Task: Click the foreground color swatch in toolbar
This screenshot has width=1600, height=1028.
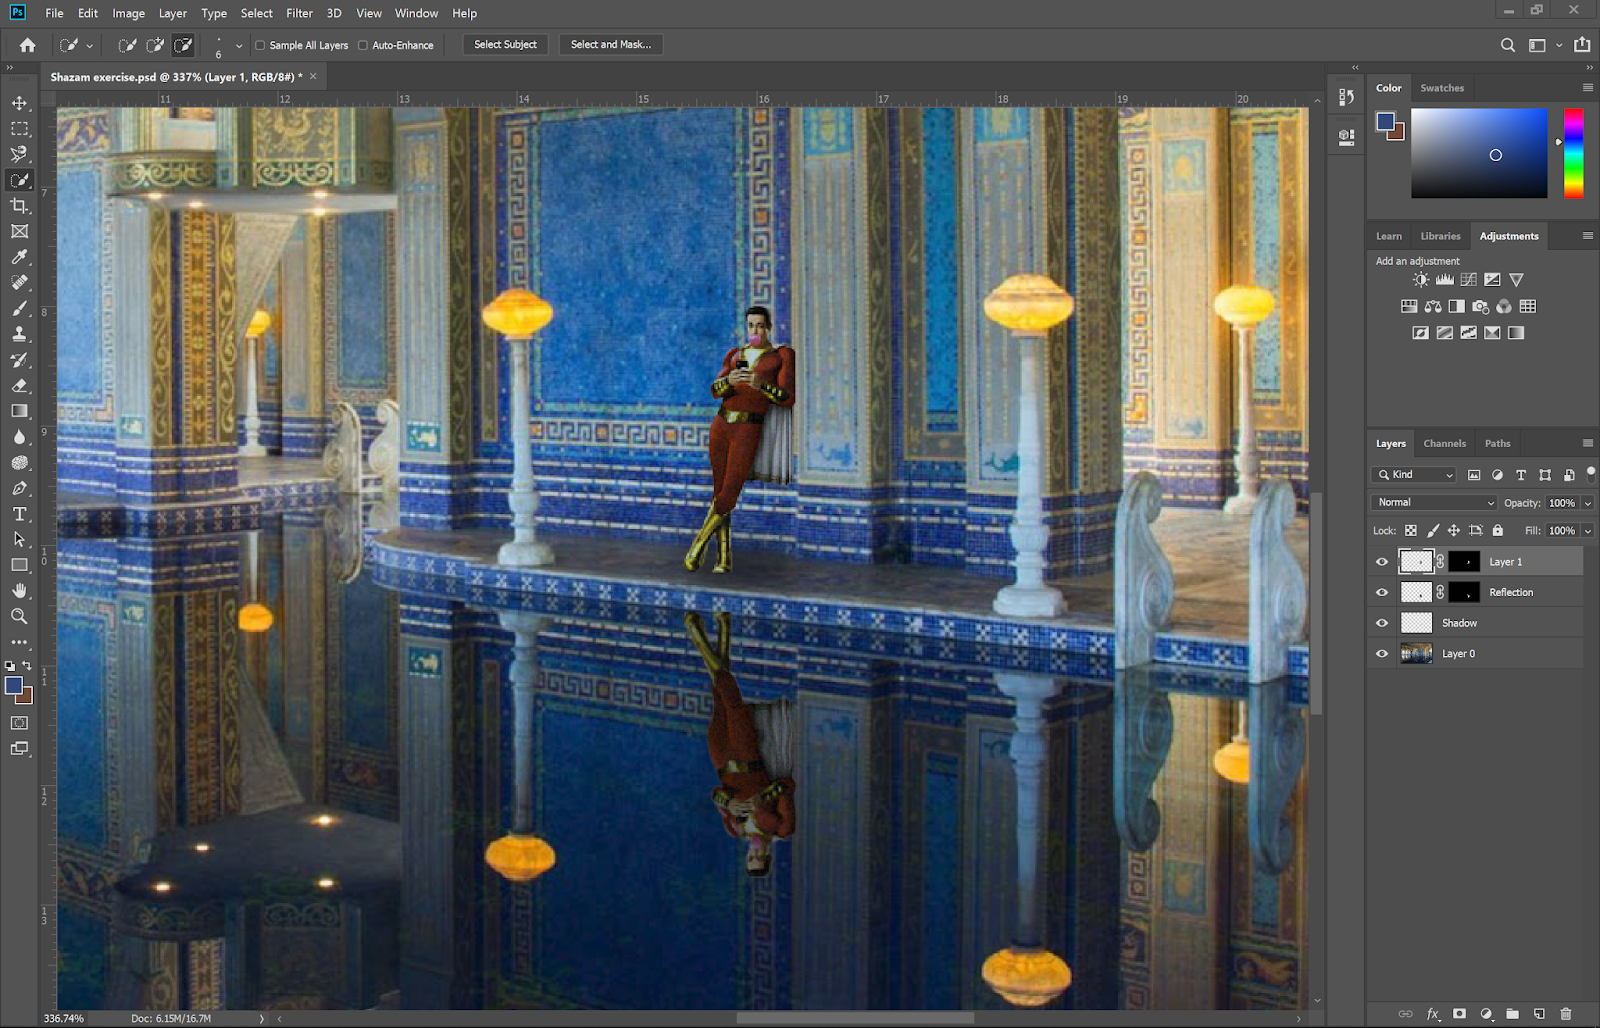Action: pos(13,686)
